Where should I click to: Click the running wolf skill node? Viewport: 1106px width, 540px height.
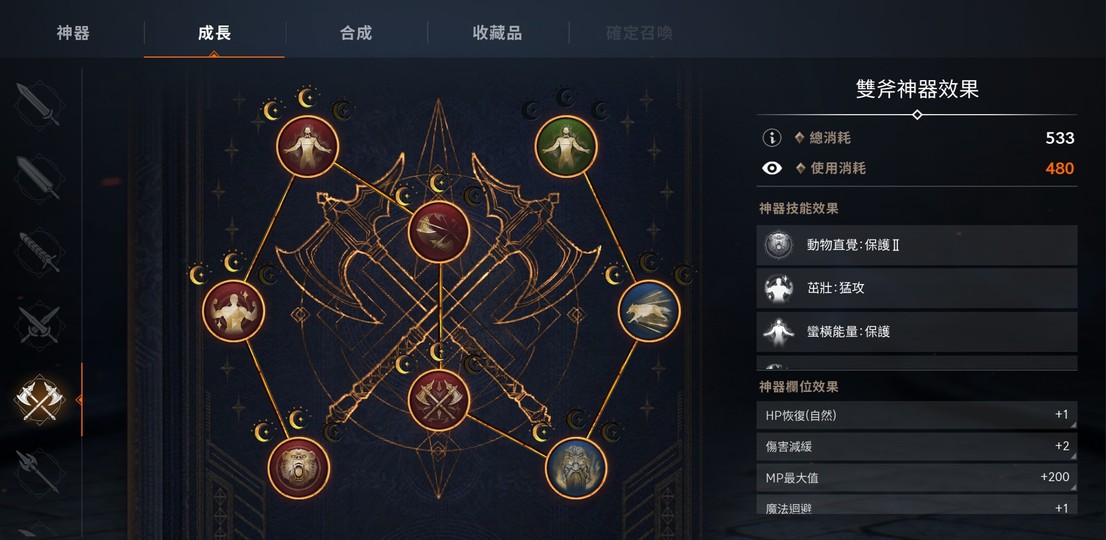(649, 311)
